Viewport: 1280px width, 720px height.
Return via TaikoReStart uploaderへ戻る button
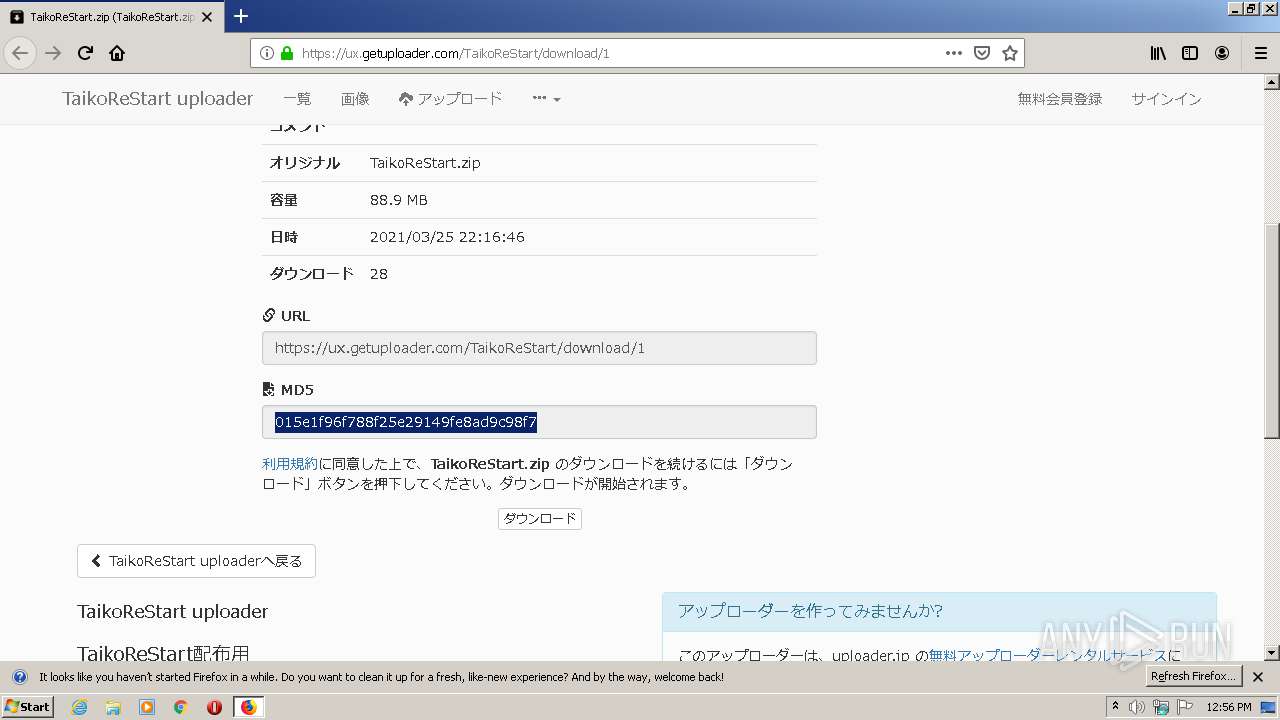pyautogui.click(x=196, y=561)
